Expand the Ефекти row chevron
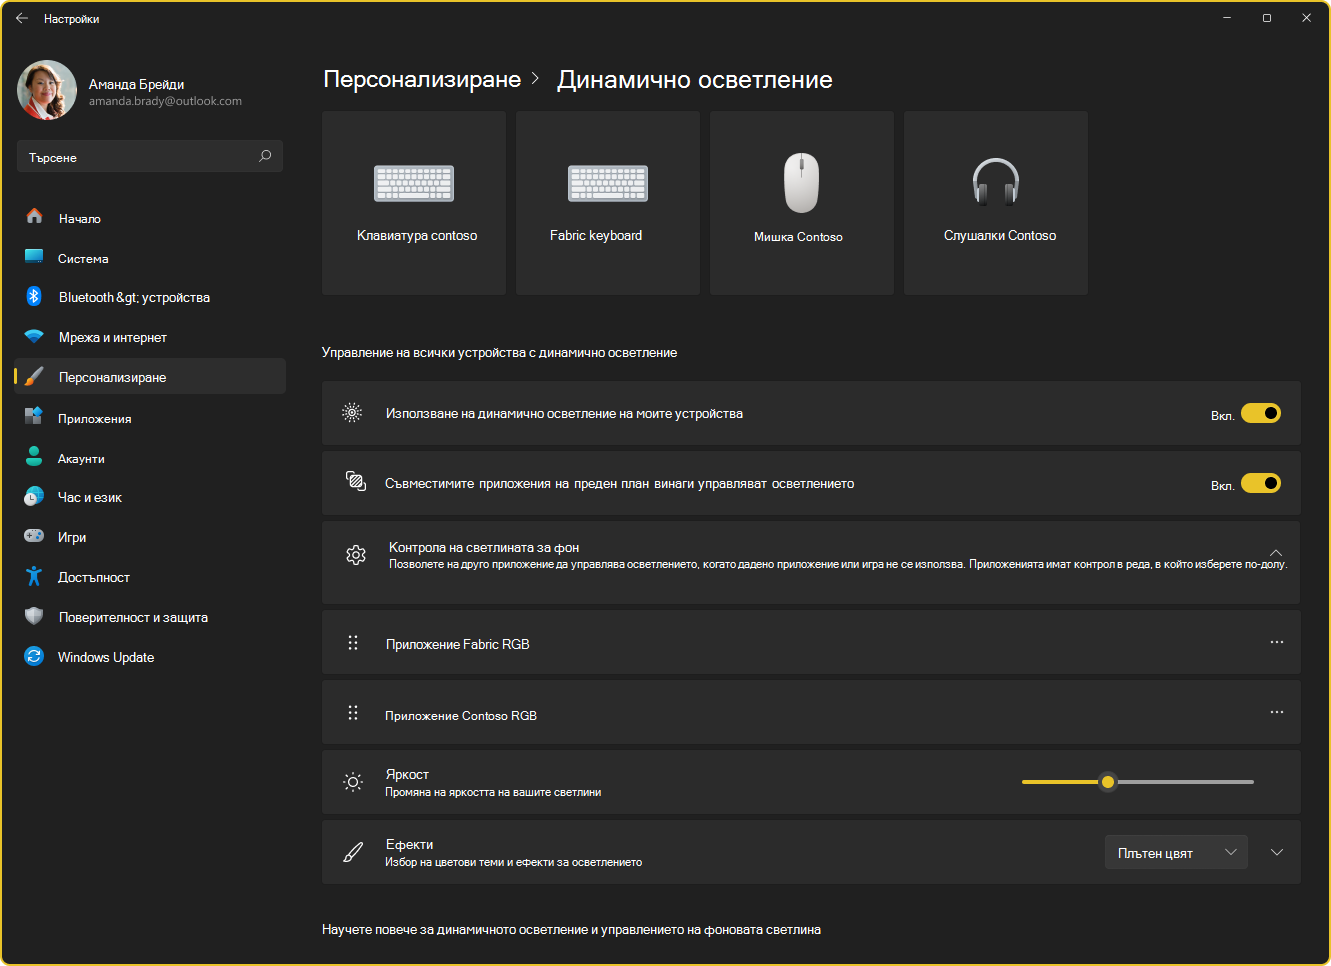The height and width of the screenshot is (966, 1331). tap(1277, 852)
